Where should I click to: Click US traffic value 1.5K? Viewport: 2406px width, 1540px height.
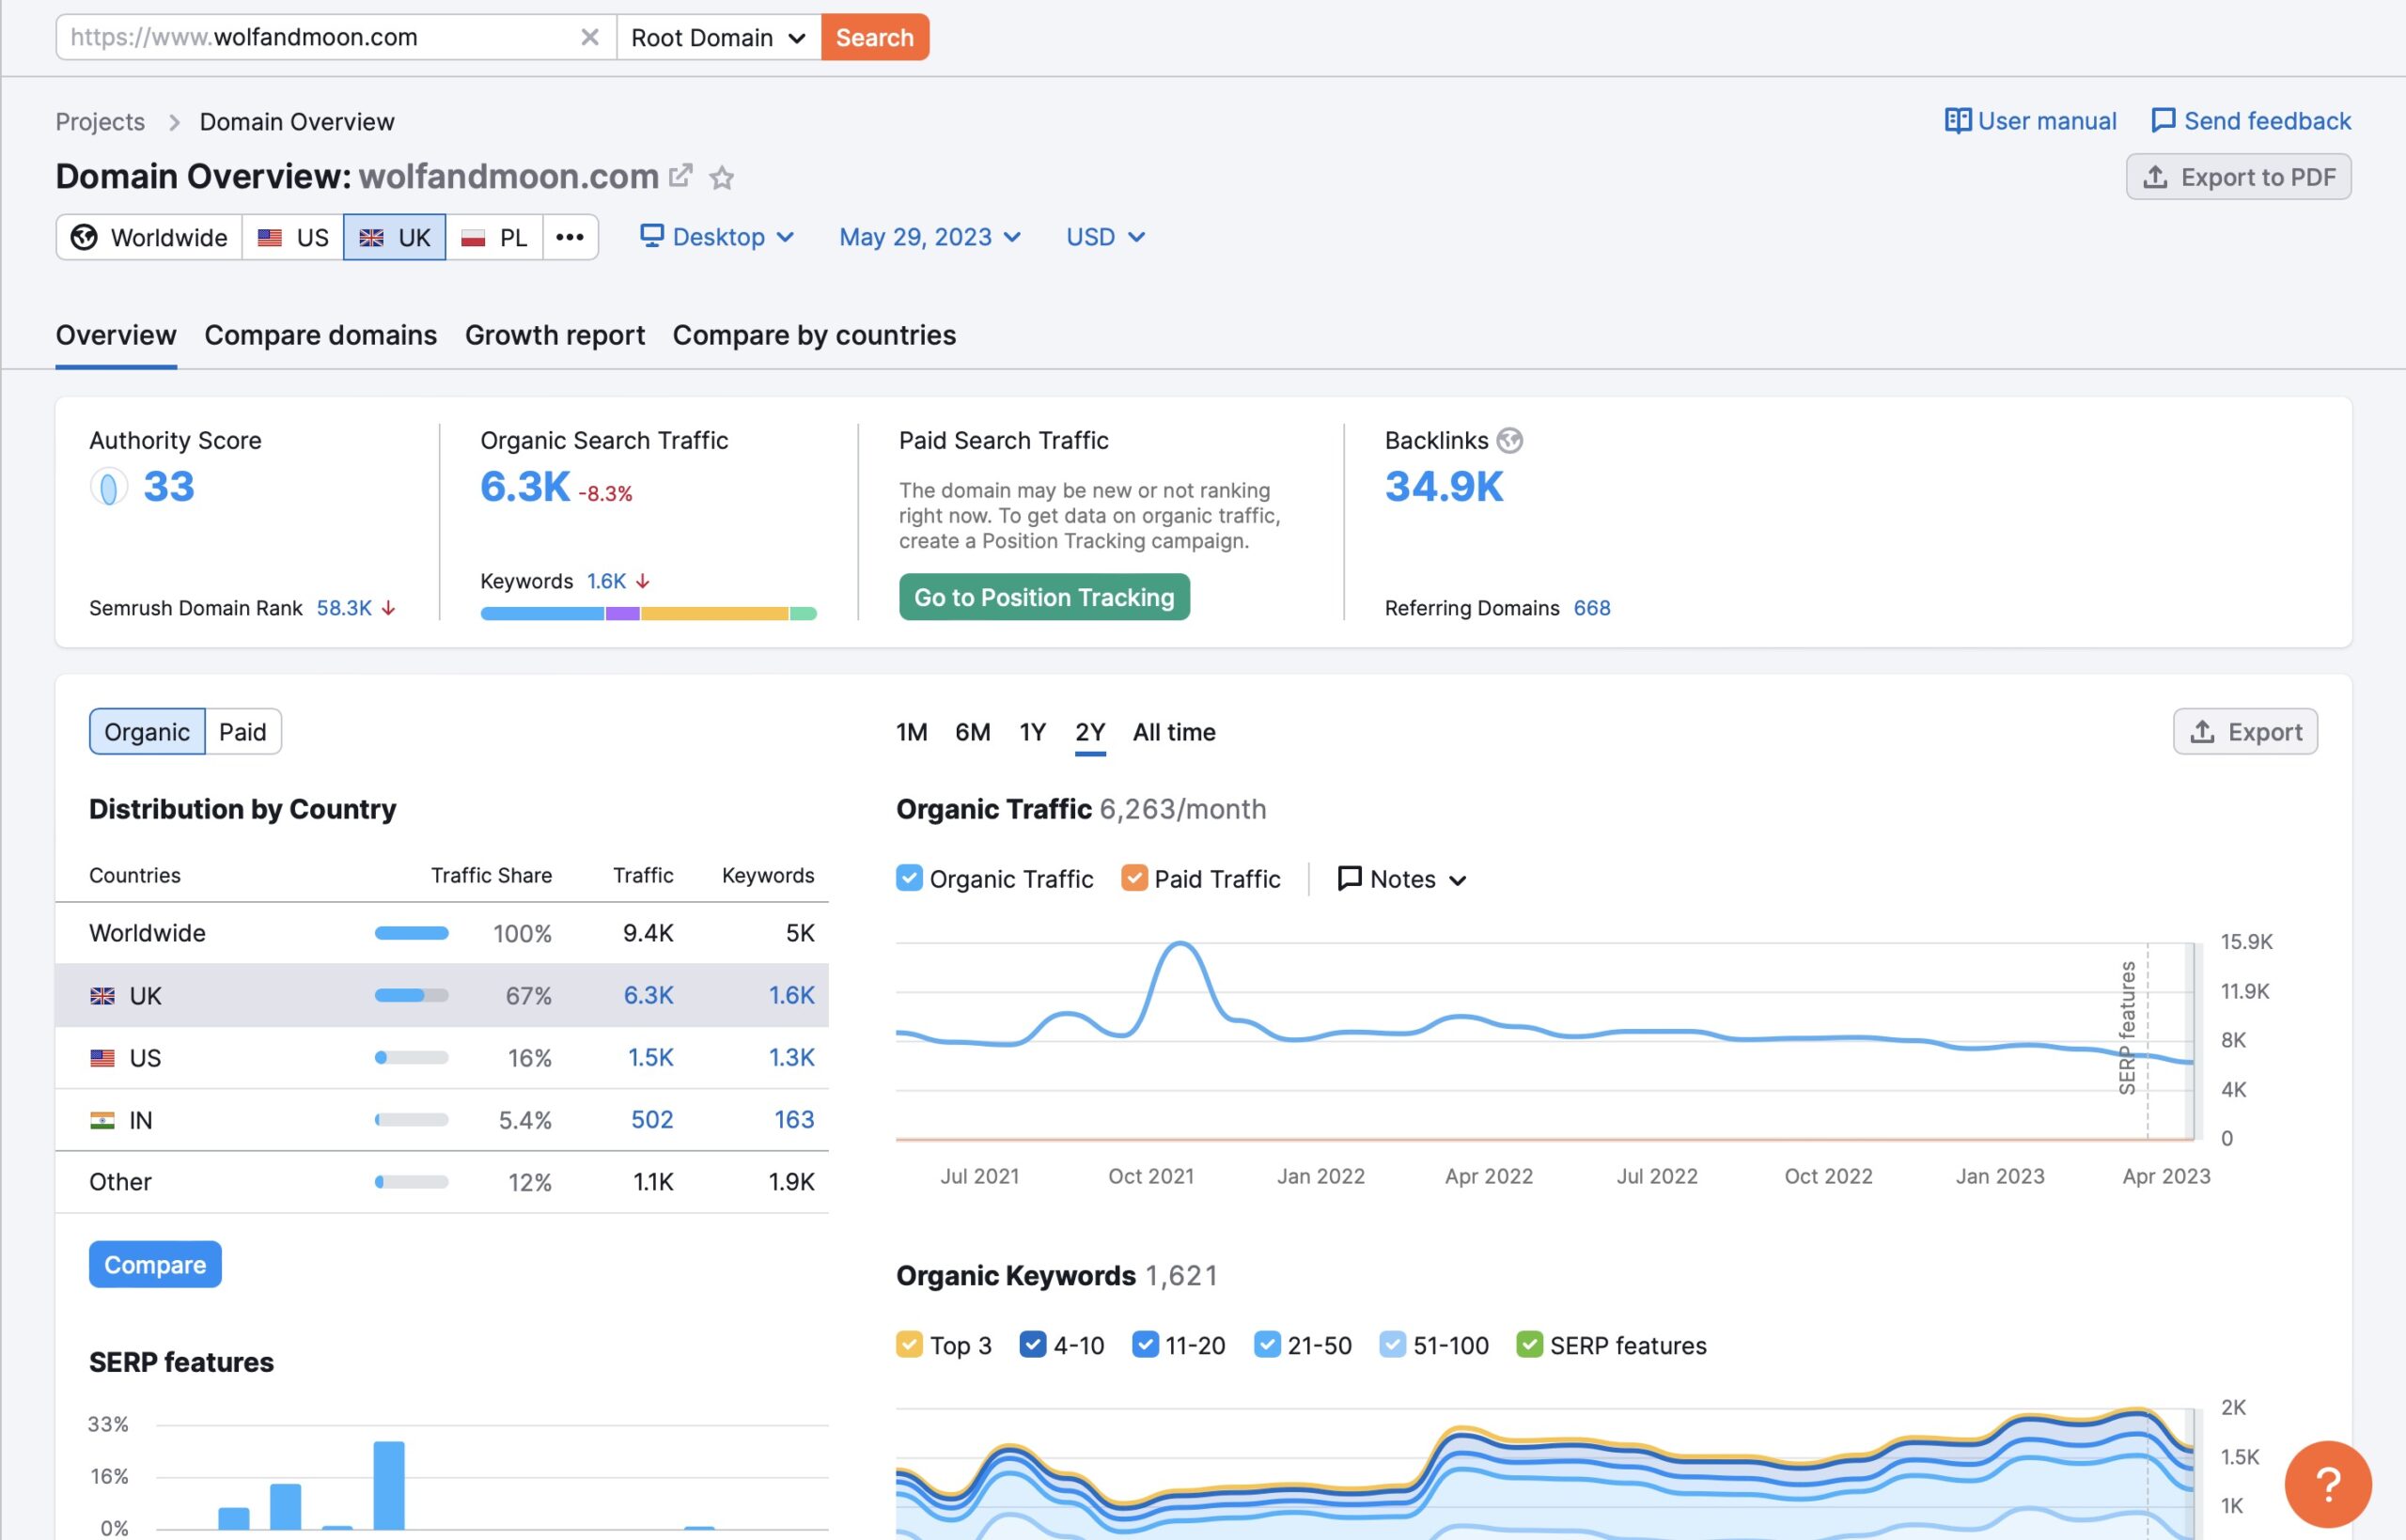(650, 1058)
